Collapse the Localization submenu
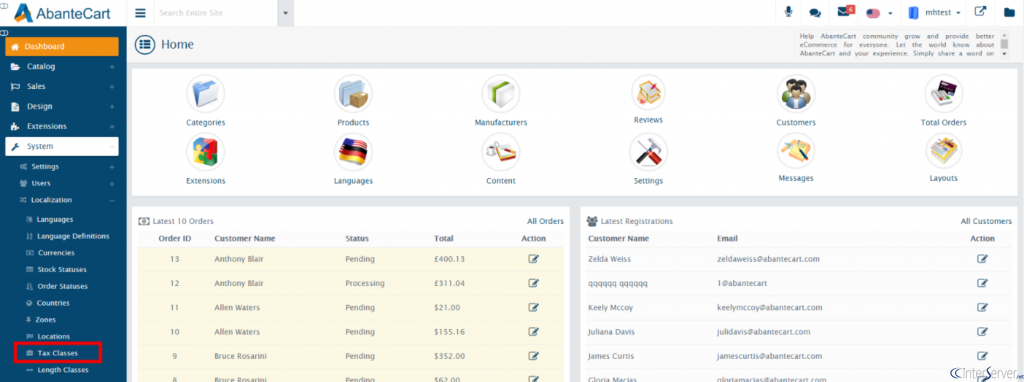The width and height of the screenshot is (1024, 382). pyautogui.click(x=66, y=200)
